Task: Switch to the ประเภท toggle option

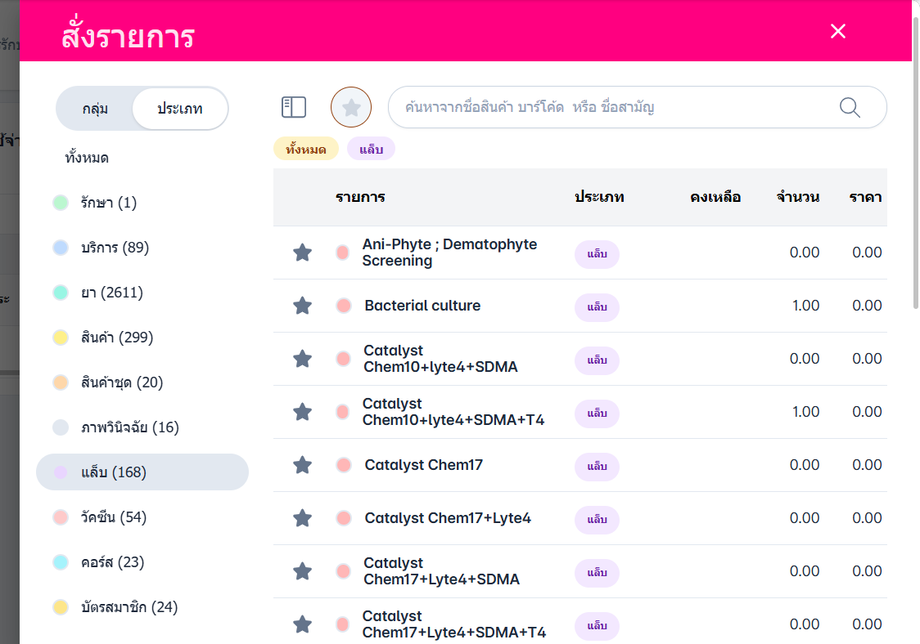Action: click(180, 108)
